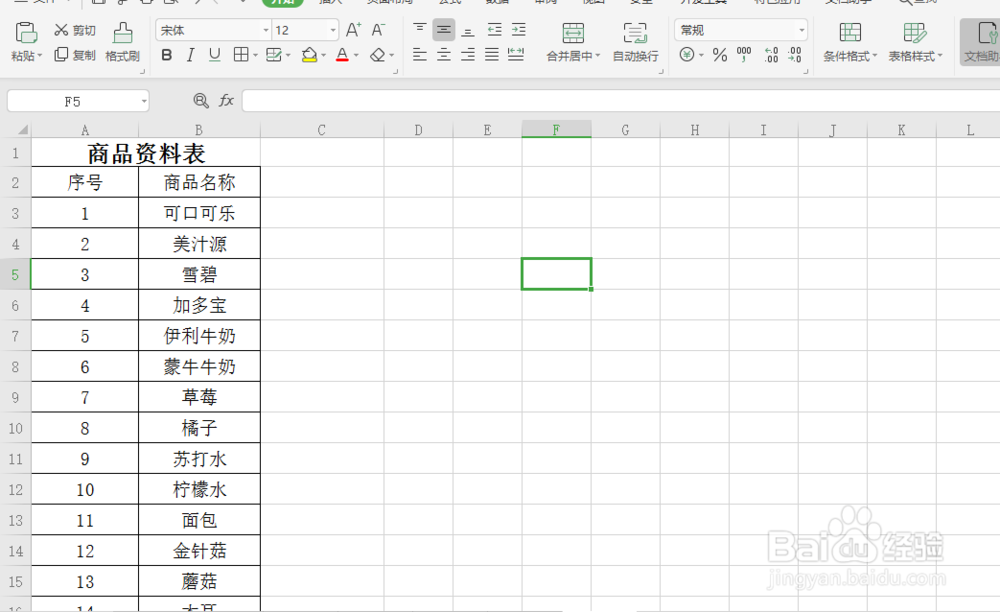1000x612 pixels.
Task: Click the Percent style icon
Action: click(x=718, y=55)
